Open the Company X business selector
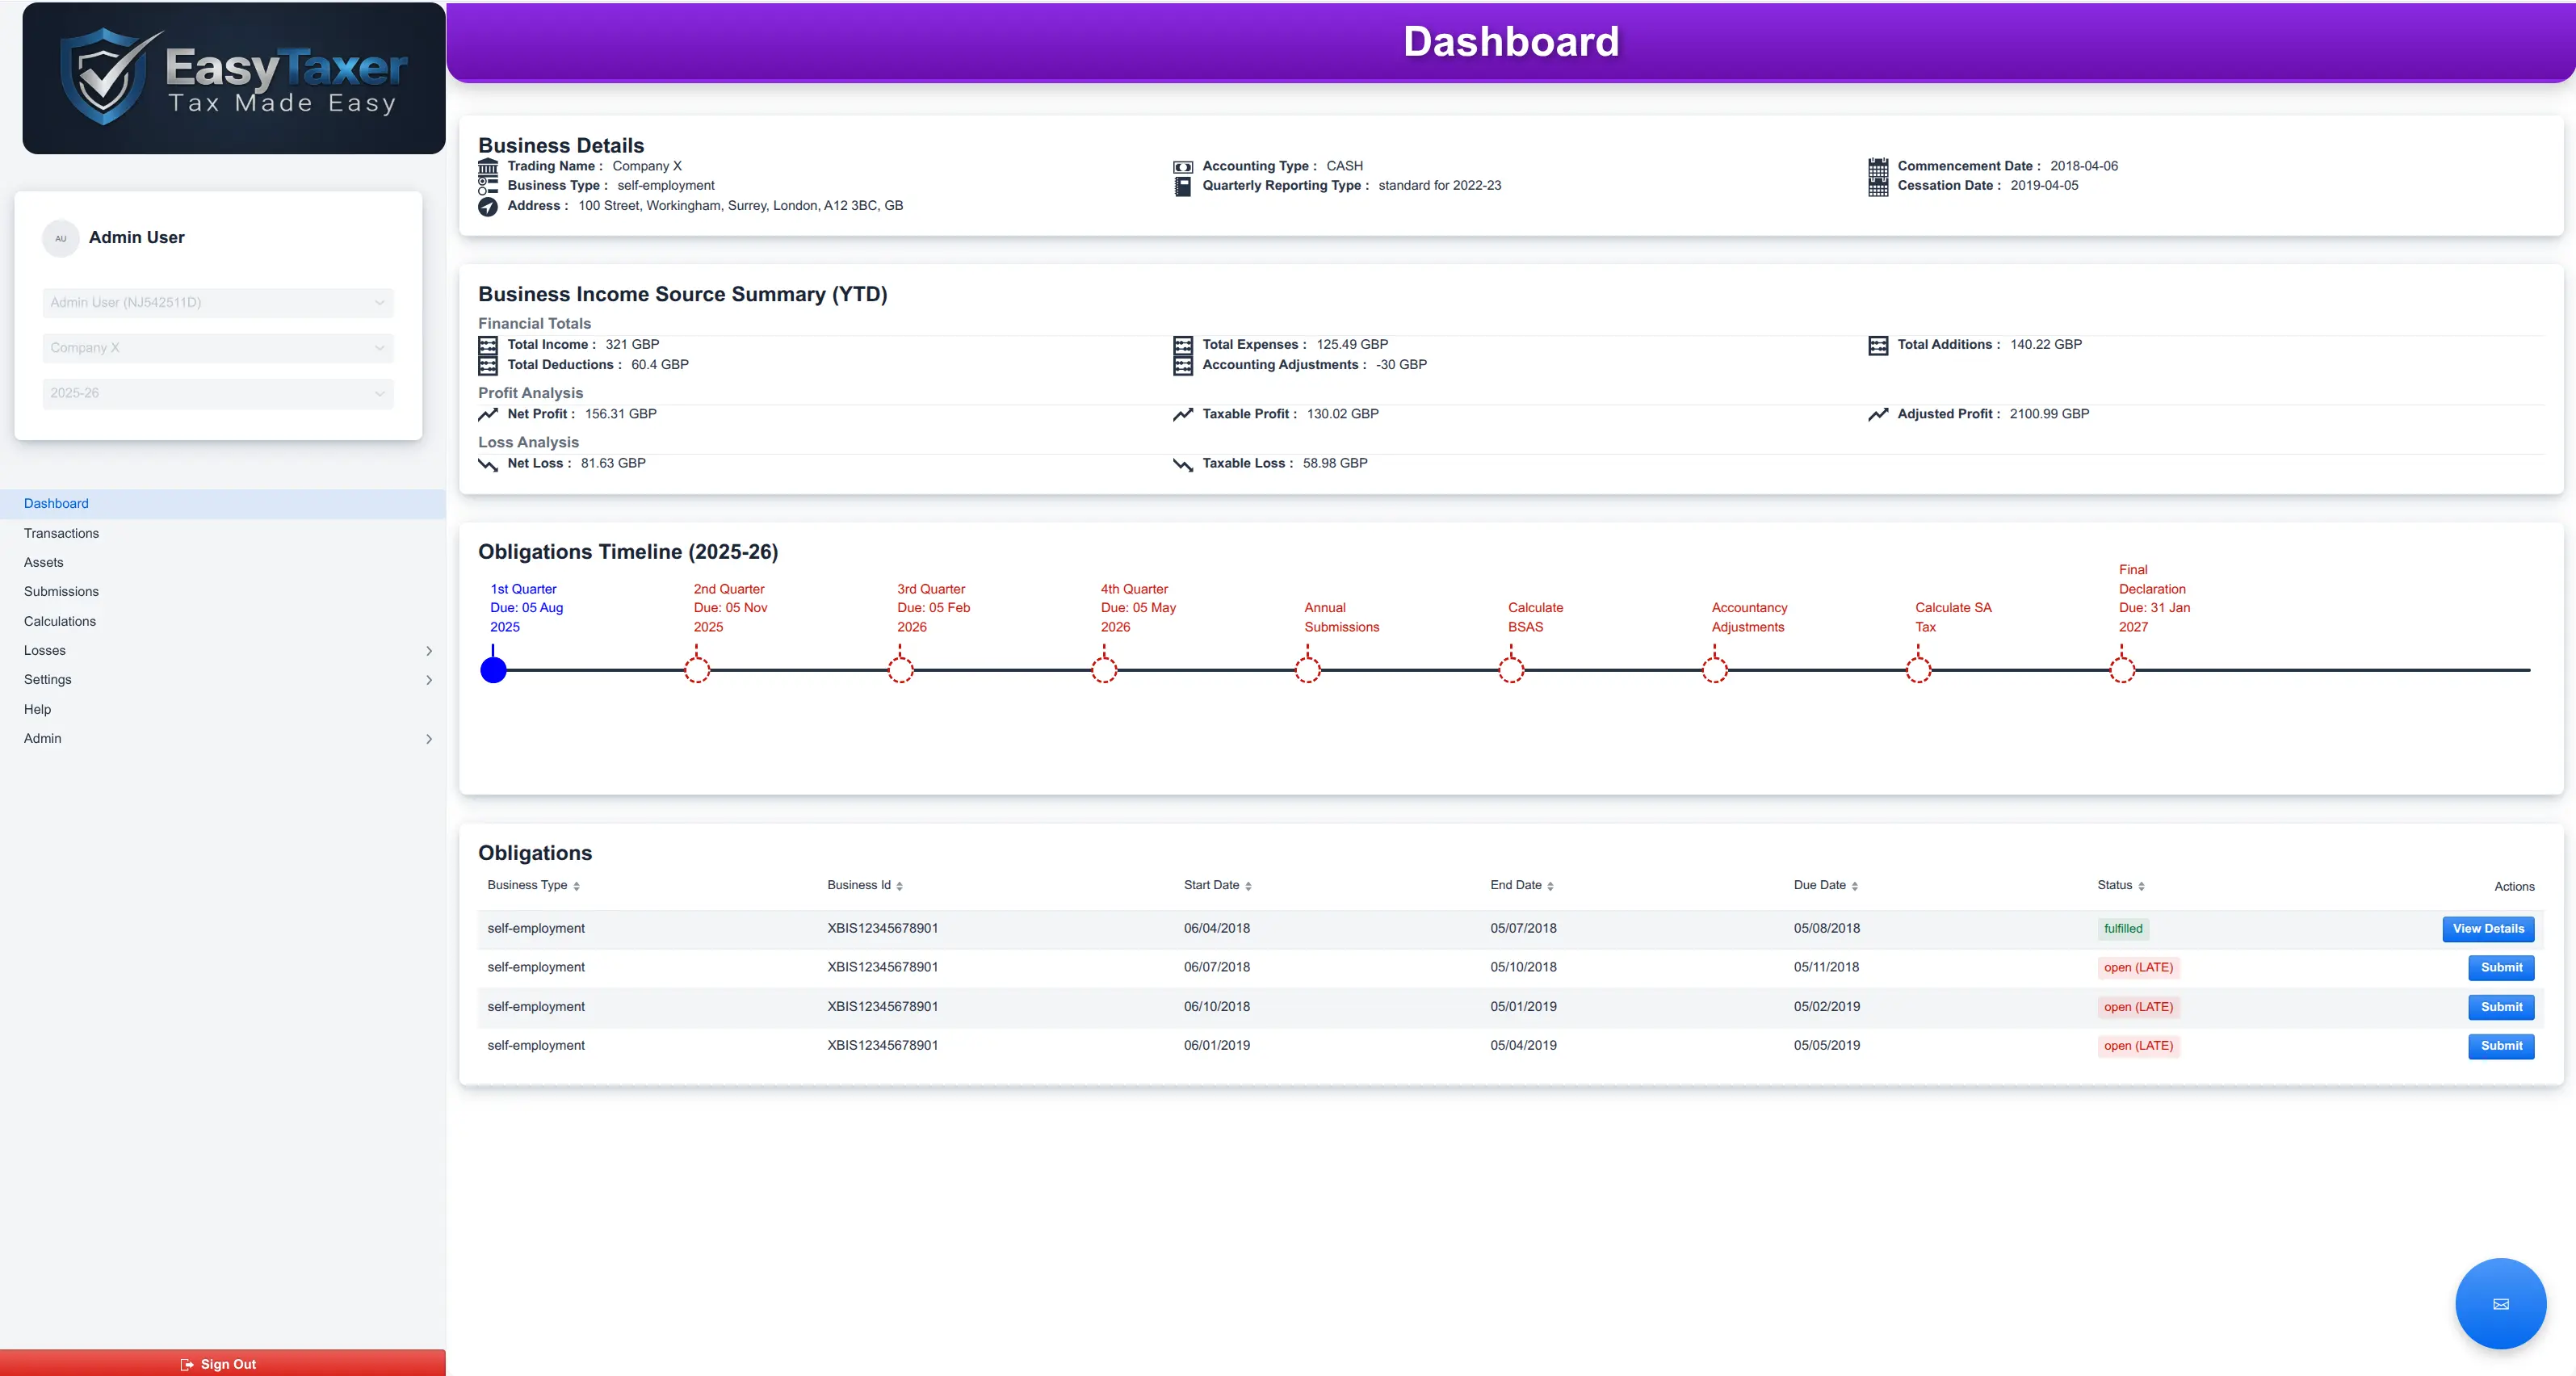Image resolution: width=2576 pixels, height=1376 pixels. pos(217,347)
